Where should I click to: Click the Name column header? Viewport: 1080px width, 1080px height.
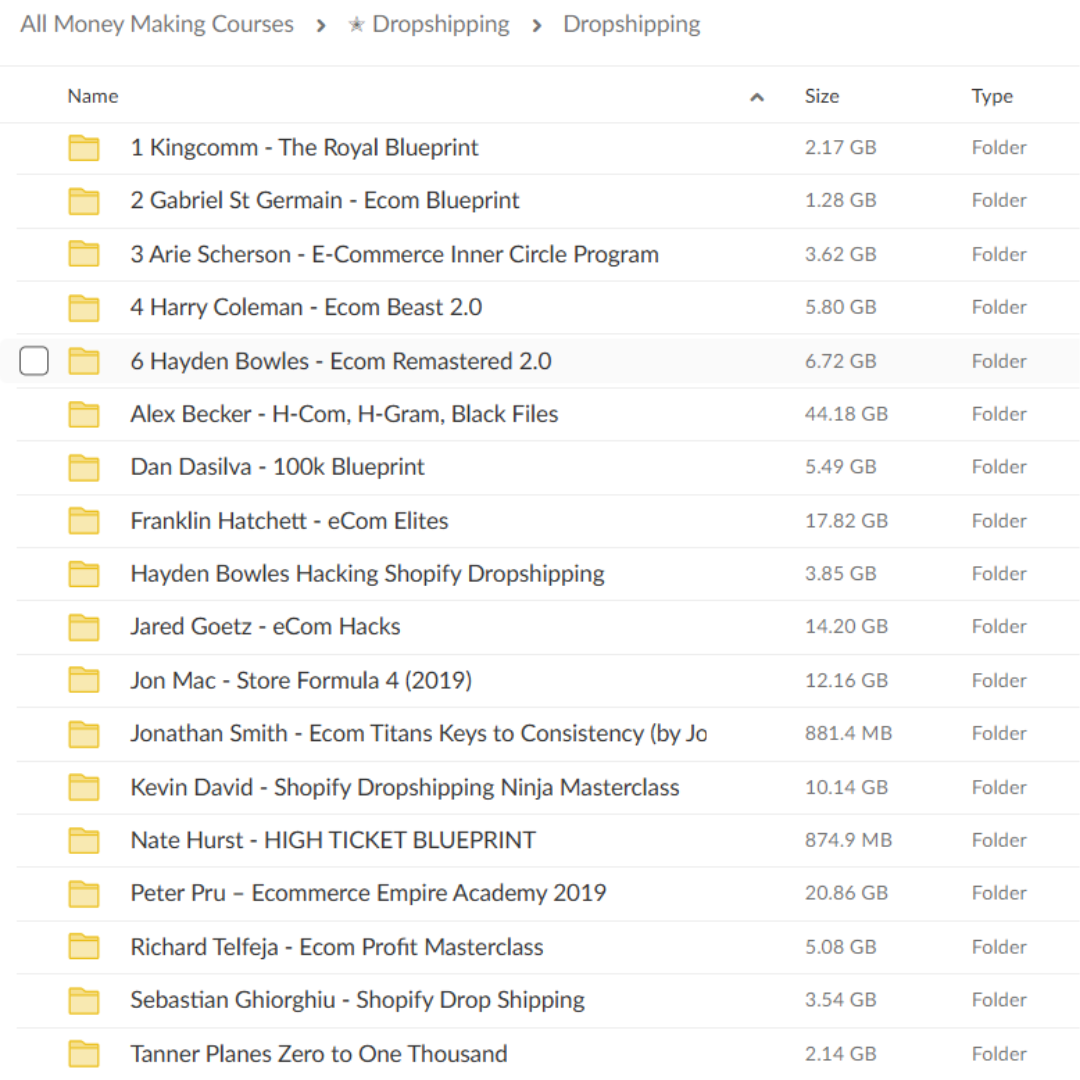point(92,96)
